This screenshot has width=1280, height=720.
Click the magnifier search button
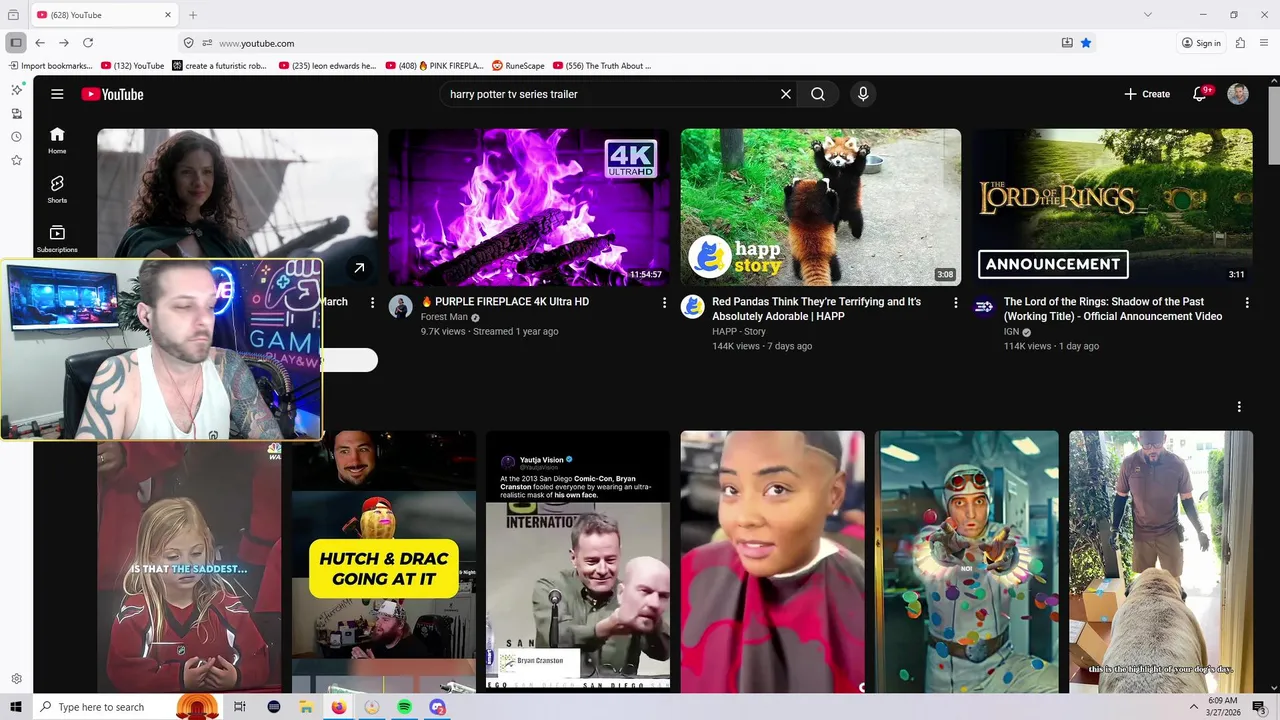pos(818,94)
